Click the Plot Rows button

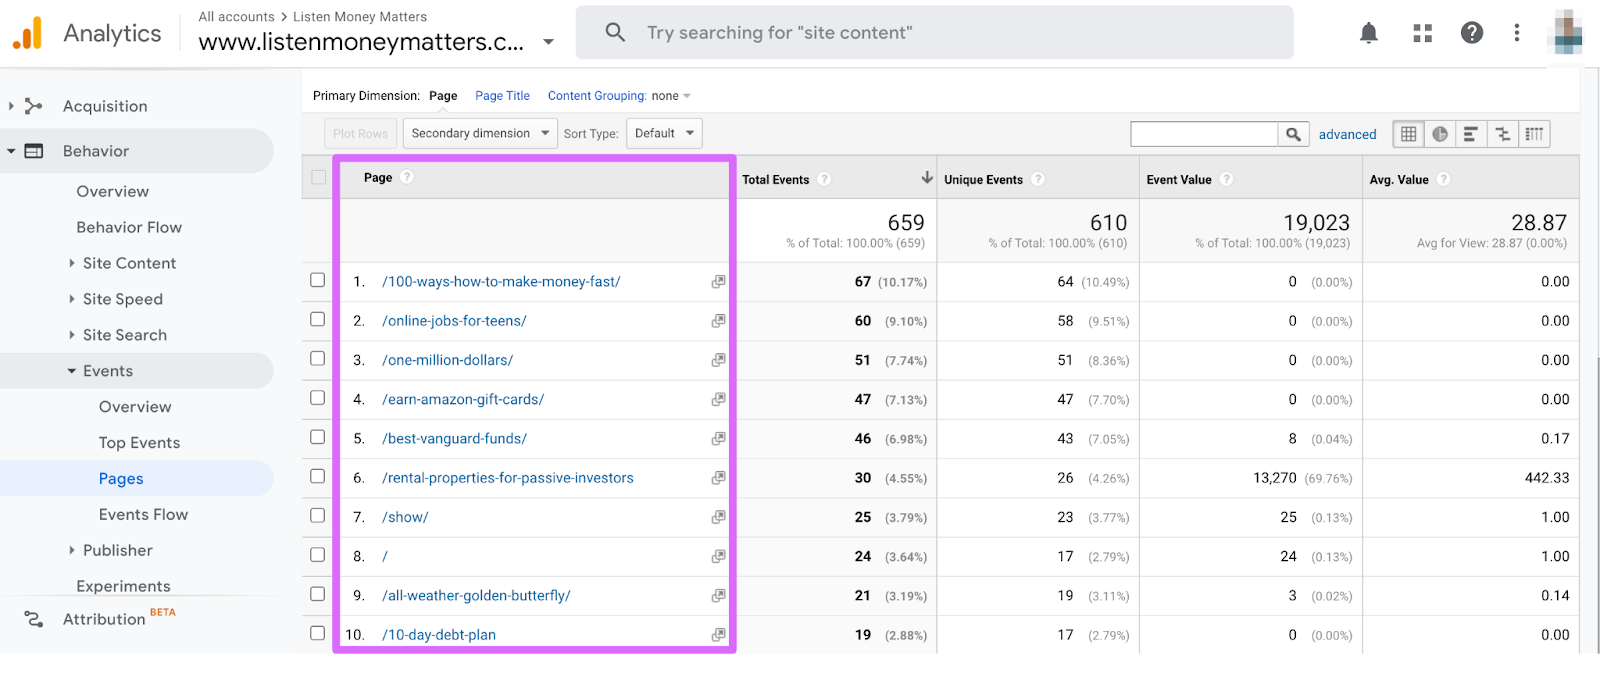click(x=360, y=133)
